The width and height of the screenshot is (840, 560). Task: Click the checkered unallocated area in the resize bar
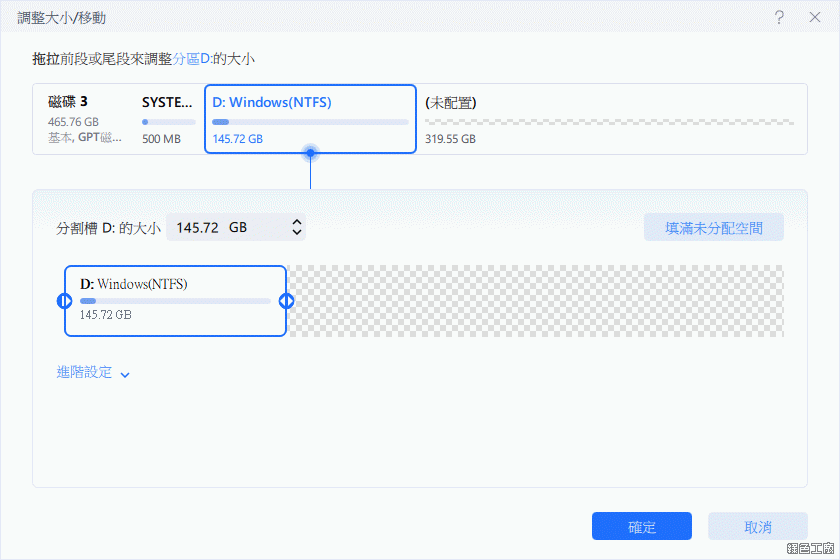click(536, 300)
